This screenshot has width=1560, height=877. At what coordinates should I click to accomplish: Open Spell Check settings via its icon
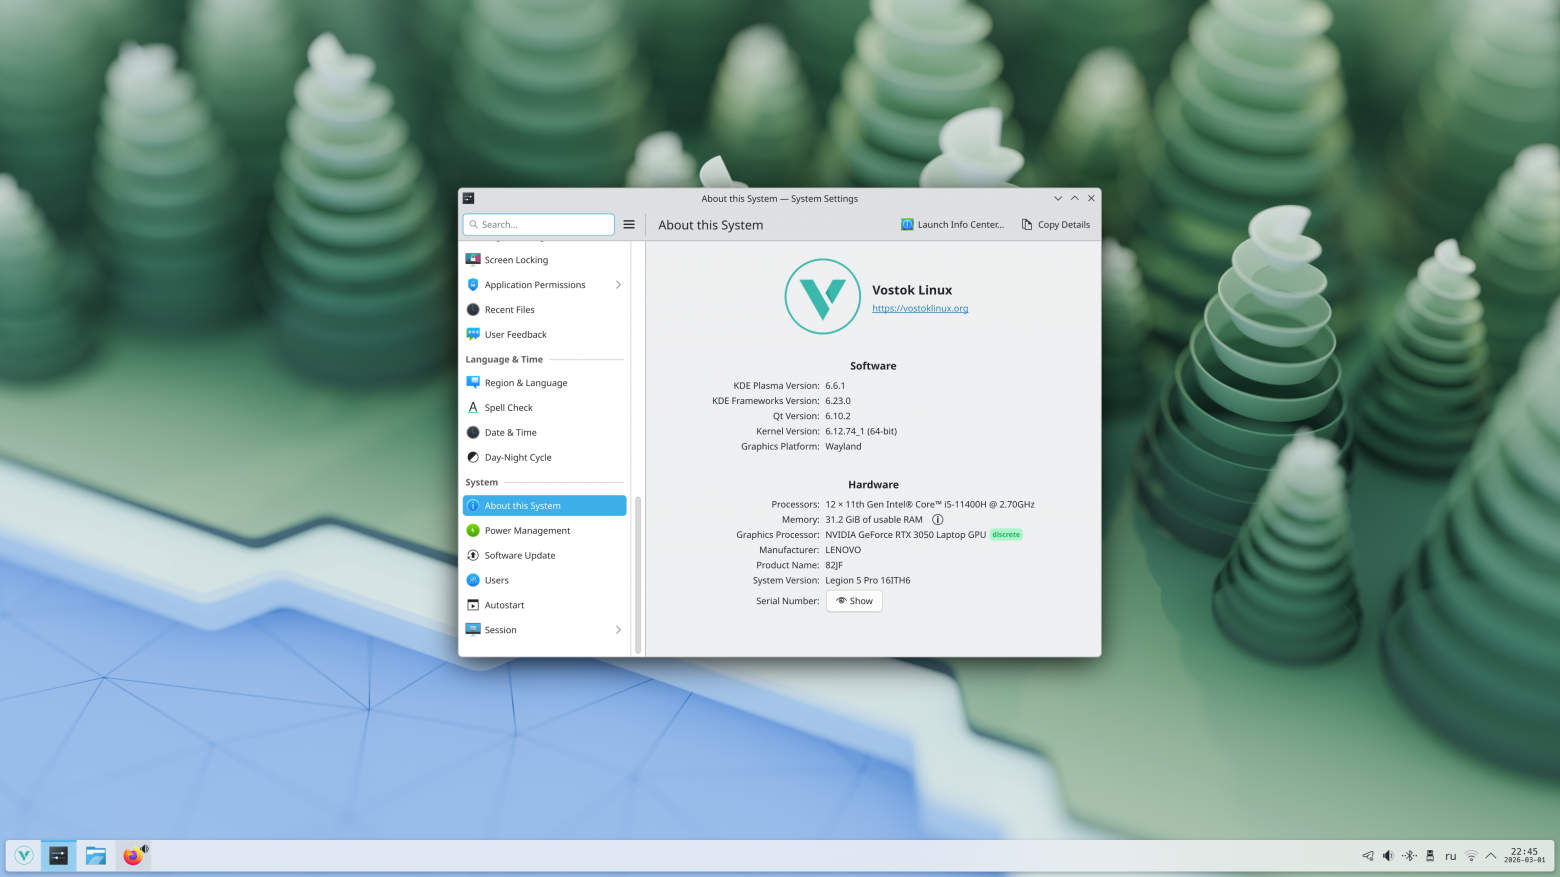473,407
